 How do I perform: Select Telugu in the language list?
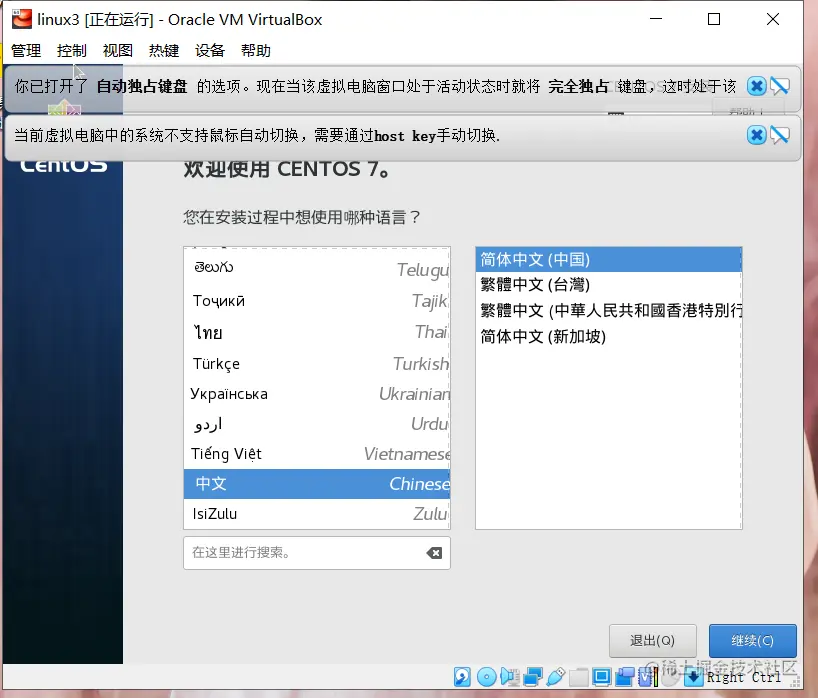pyautogui.click(x=317, y=269)
